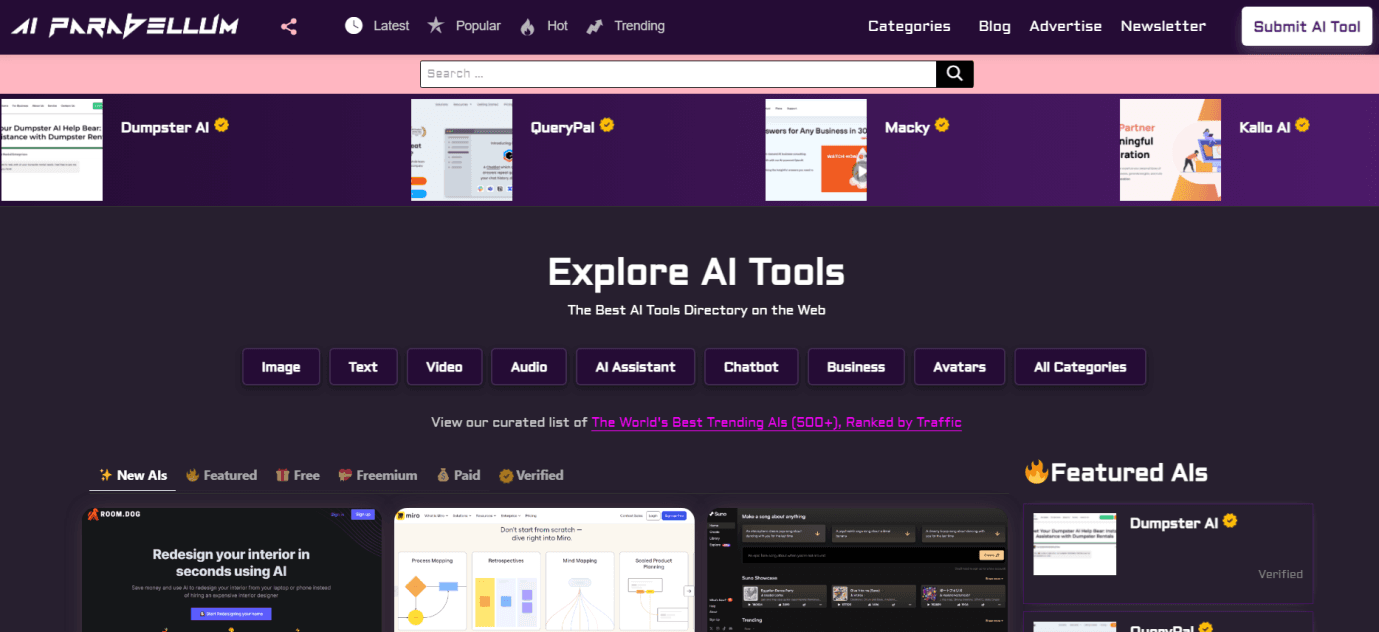Viewport: 1379px width, 632px height.
Task: Switch to the Featured tab
Action: tap(221, 475)
